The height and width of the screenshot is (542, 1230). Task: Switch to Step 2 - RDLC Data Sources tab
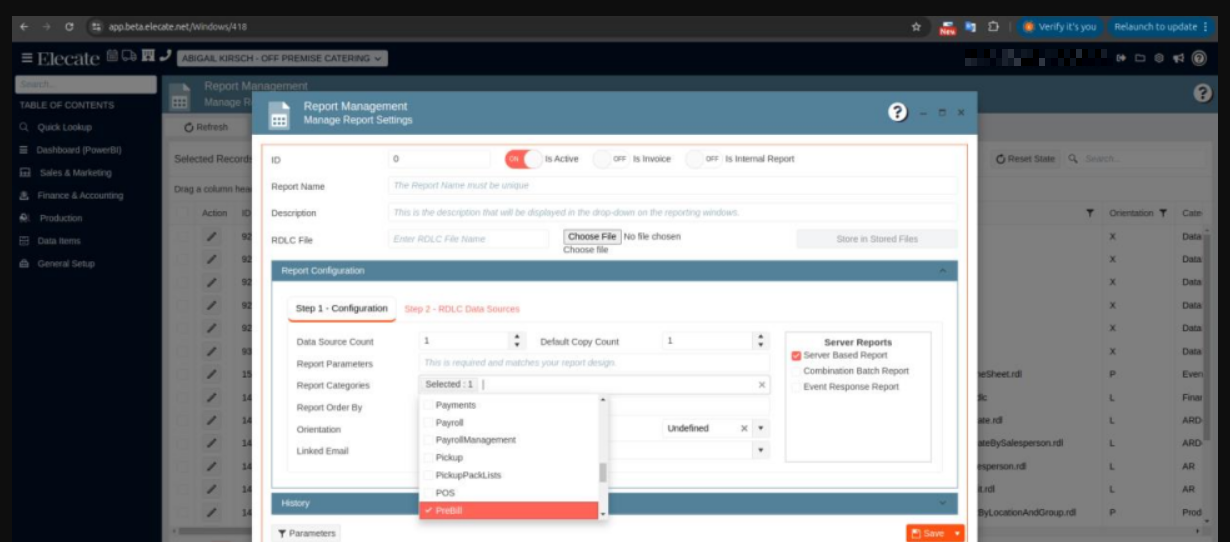click(461, 309)
